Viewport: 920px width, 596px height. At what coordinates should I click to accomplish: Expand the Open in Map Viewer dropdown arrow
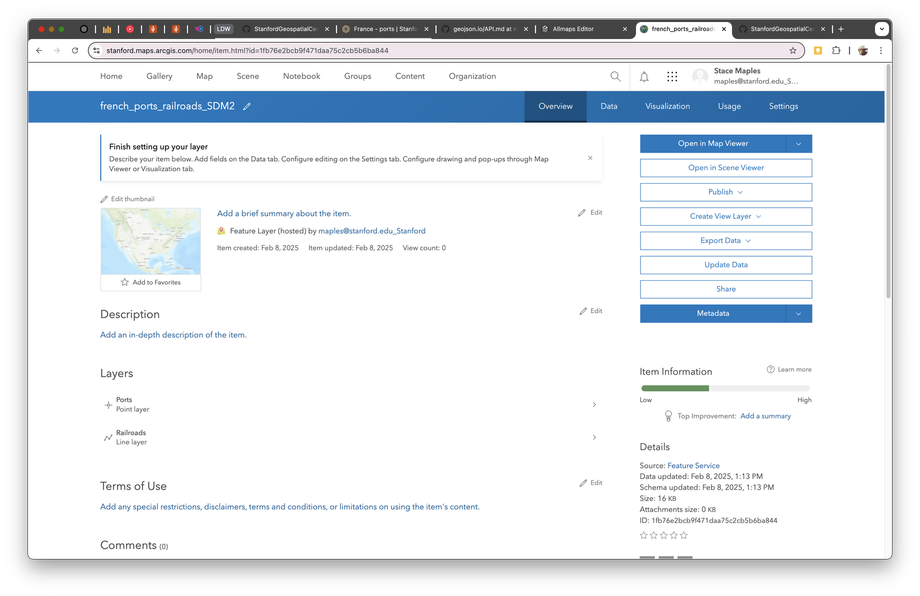[x=799, y=144]
